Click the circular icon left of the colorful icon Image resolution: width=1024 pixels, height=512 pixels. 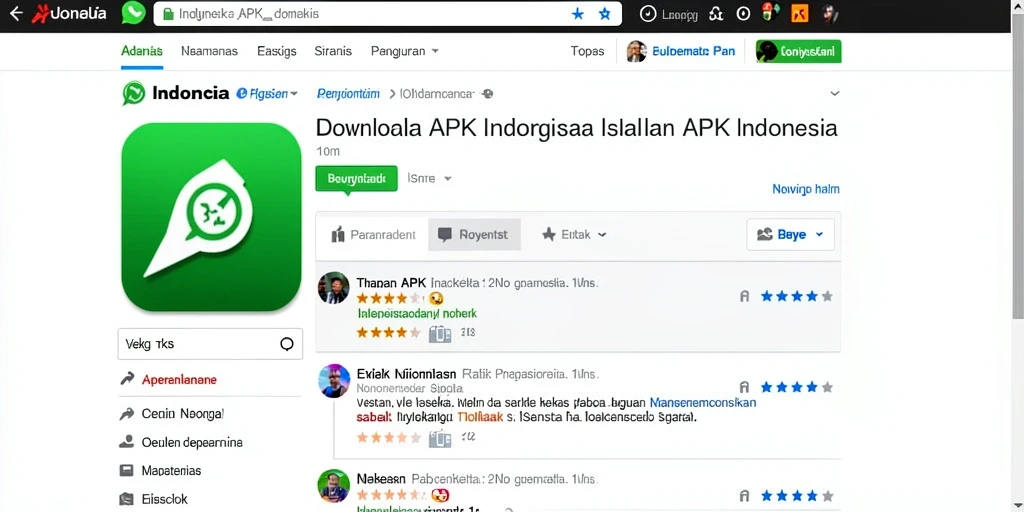[x=743, y=14]
